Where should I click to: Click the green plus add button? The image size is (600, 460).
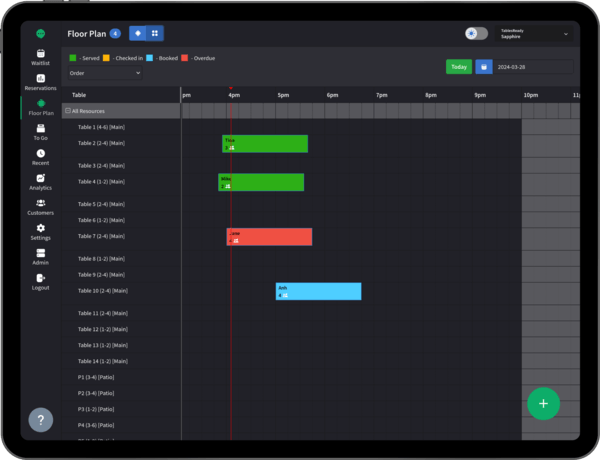coord(543,404)
